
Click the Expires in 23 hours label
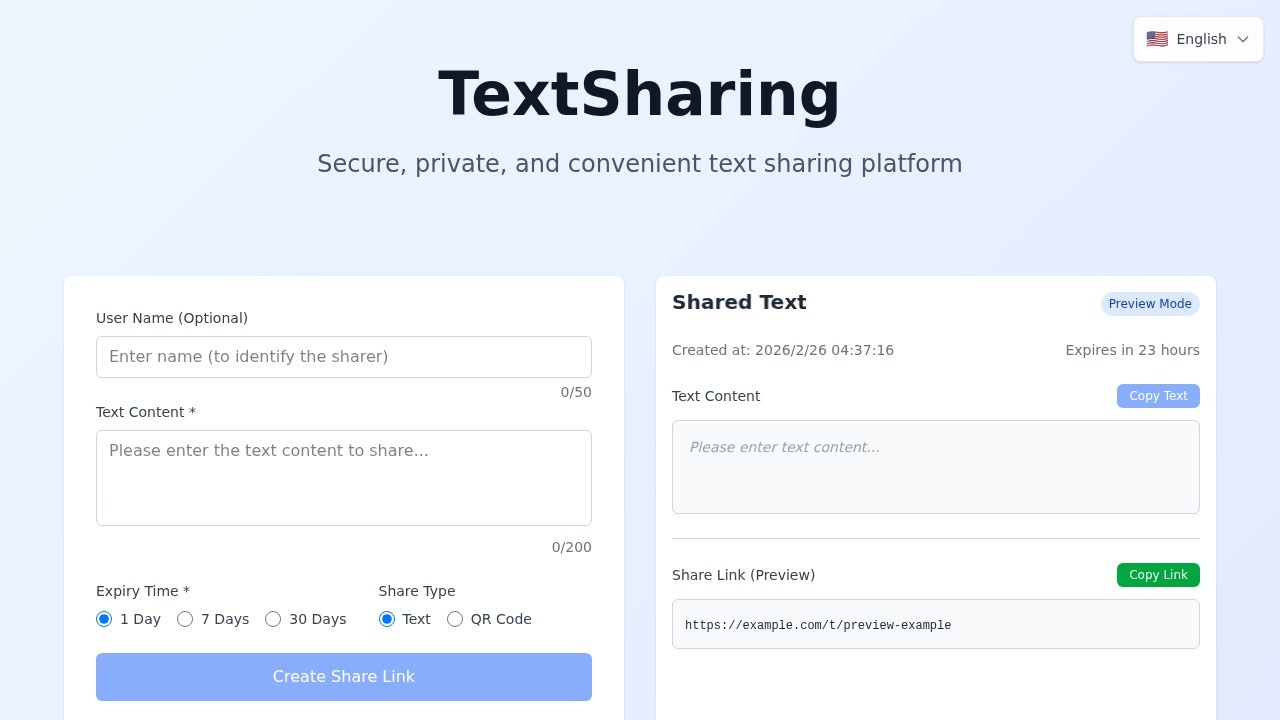[1132, 350]
